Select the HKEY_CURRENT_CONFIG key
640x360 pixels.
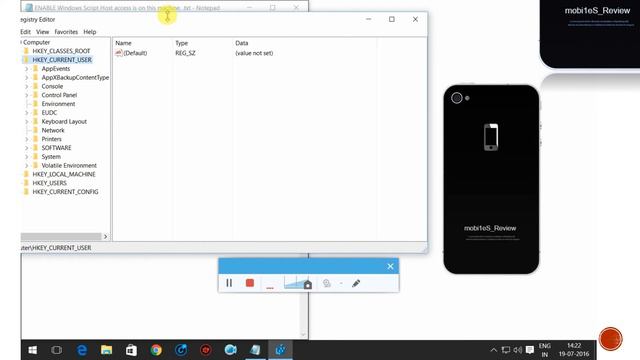click(65, 192)
